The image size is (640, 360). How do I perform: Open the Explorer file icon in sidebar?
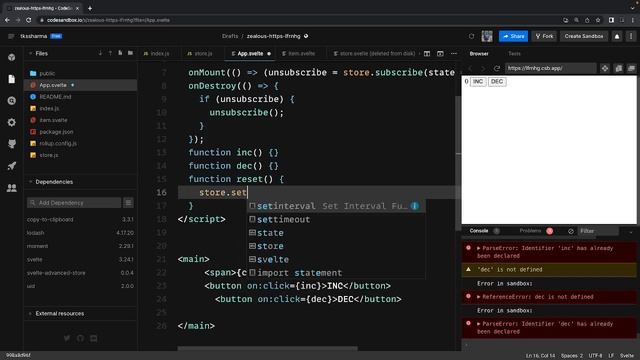[x=11, y=79]
